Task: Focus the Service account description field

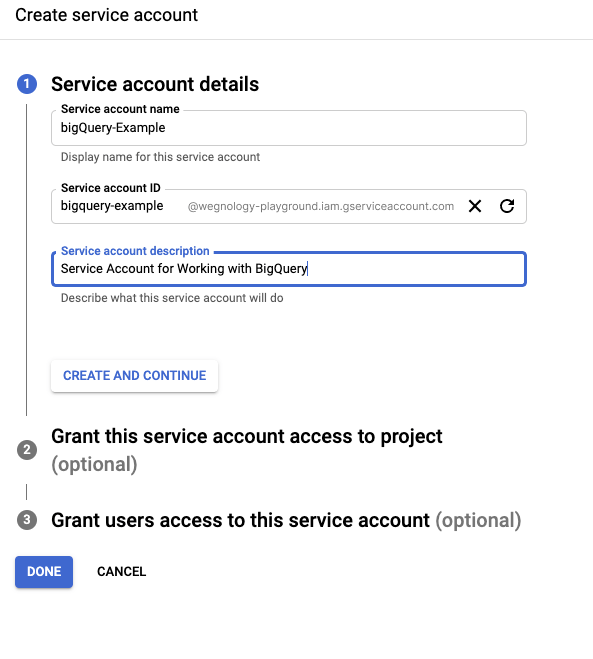Action: click(289, 269)
